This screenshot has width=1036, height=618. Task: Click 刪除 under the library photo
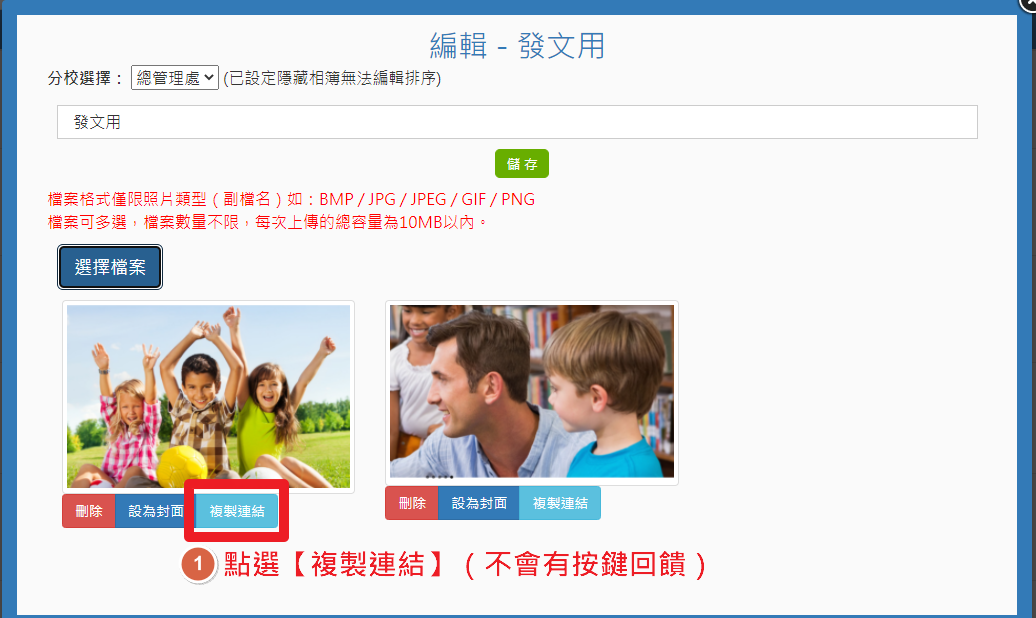pyautogui.click(x=412, y=503)
